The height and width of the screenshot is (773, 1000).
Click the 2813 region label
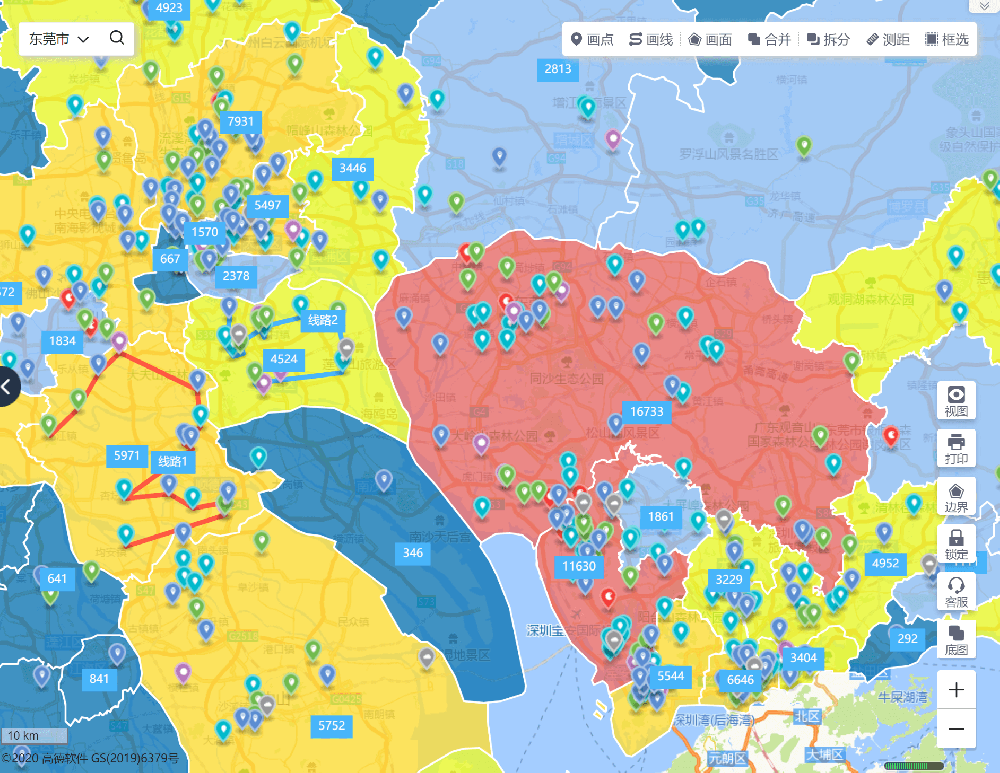[x=558, y=69]
